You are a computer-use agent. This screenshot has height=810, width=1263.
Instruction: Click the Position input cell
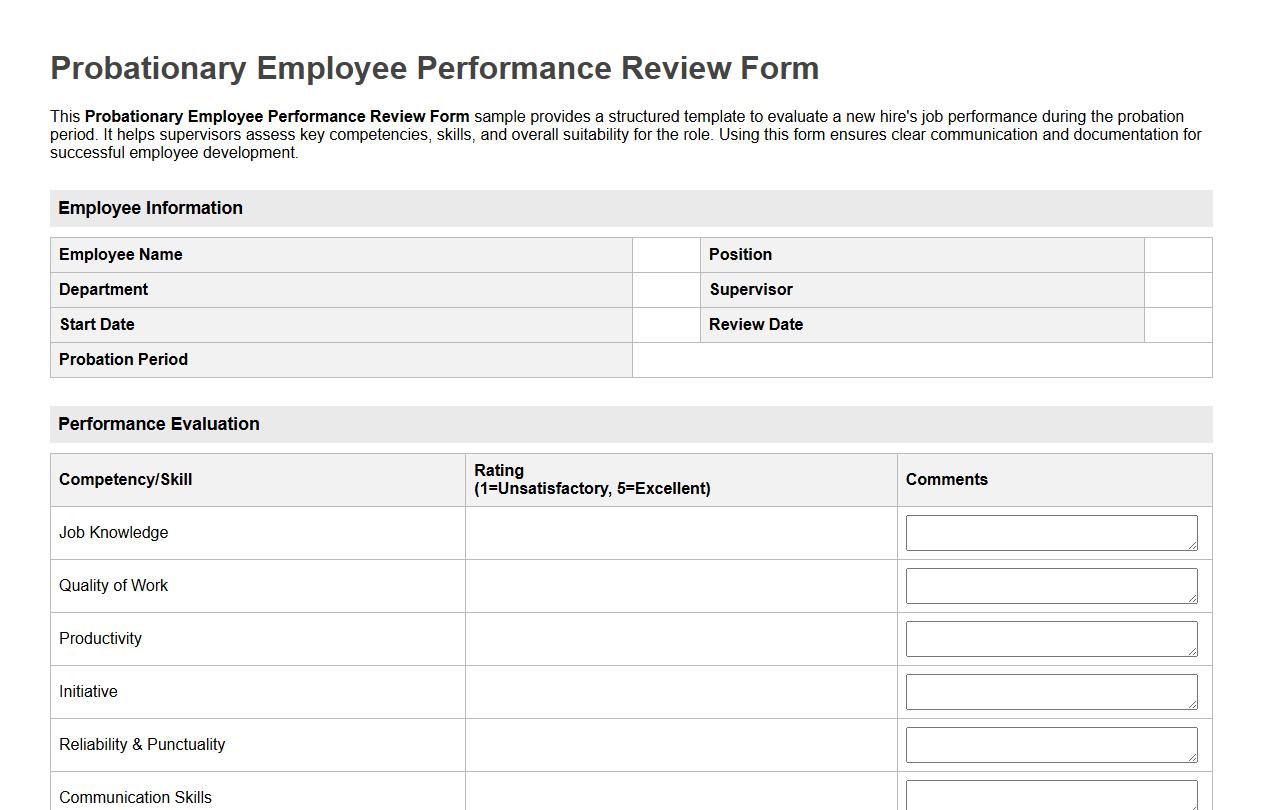coord(1178,254)
